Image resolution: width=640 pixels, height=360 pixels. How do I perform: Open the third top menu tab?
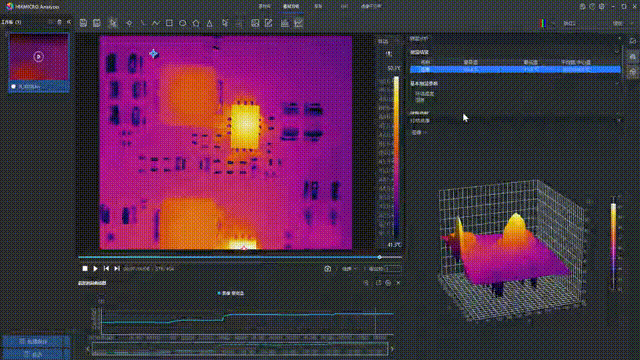coord(318,7)
